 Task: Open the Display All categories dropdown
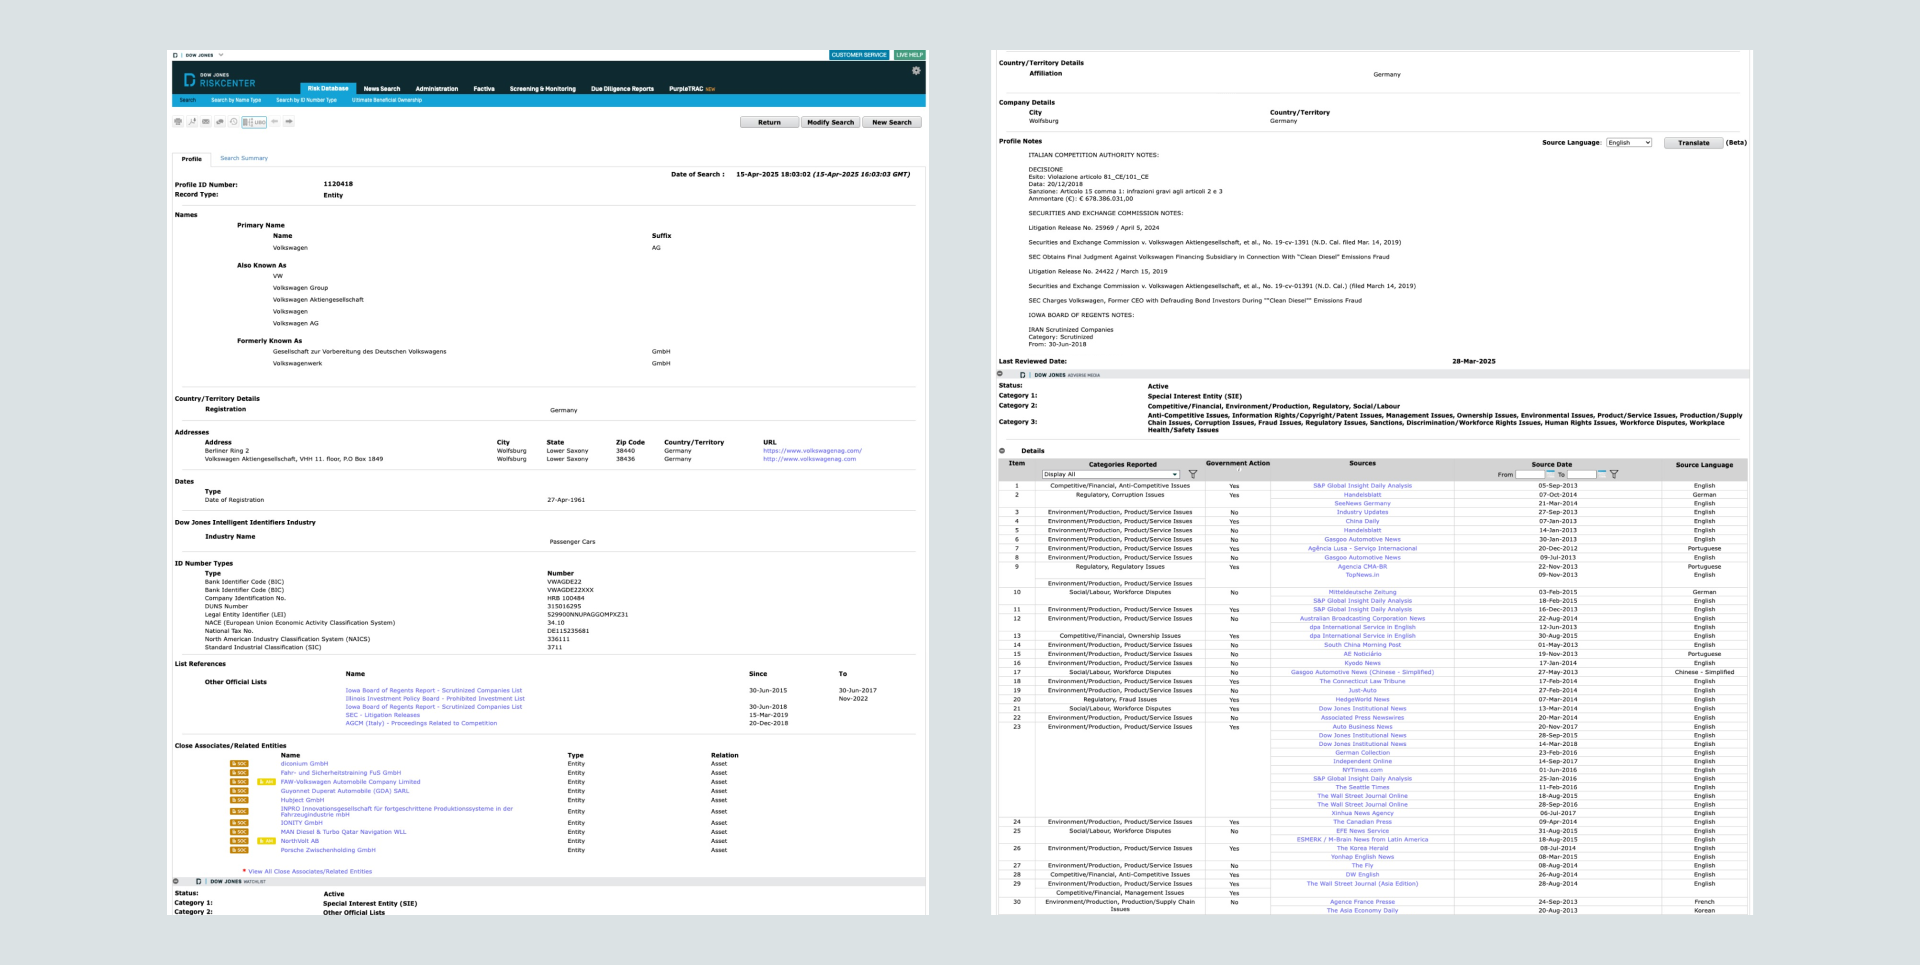coord(1111,474)
